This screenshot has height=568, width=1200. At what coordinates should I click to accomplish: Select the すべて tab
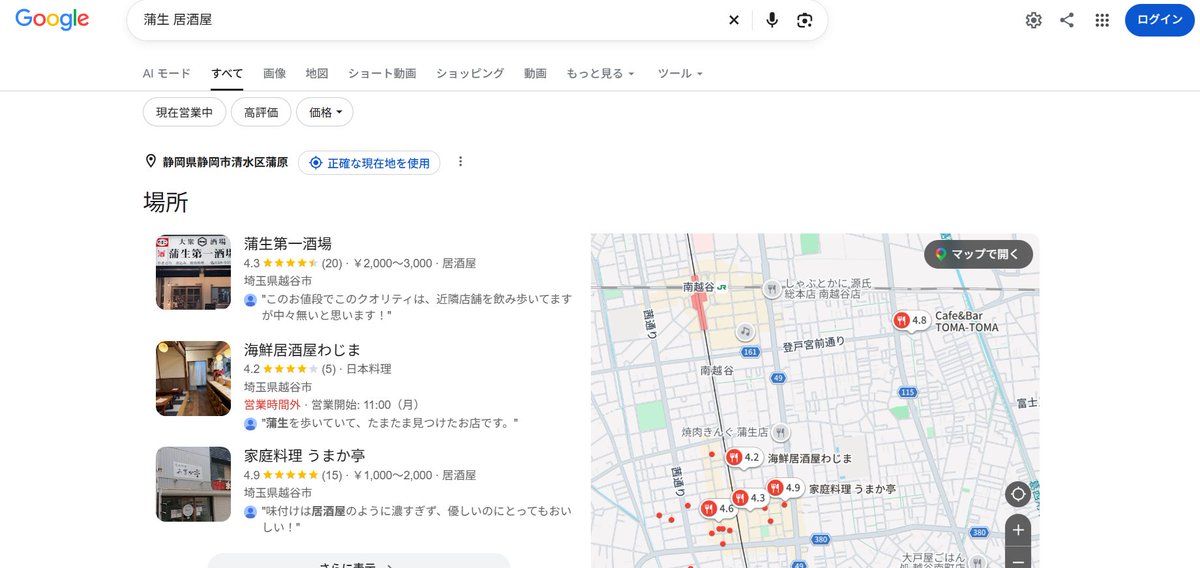point(227,73)
